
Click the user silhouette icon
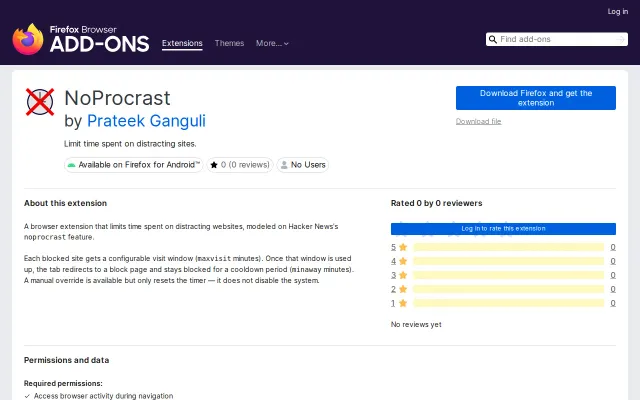click(x=284, y=165)
